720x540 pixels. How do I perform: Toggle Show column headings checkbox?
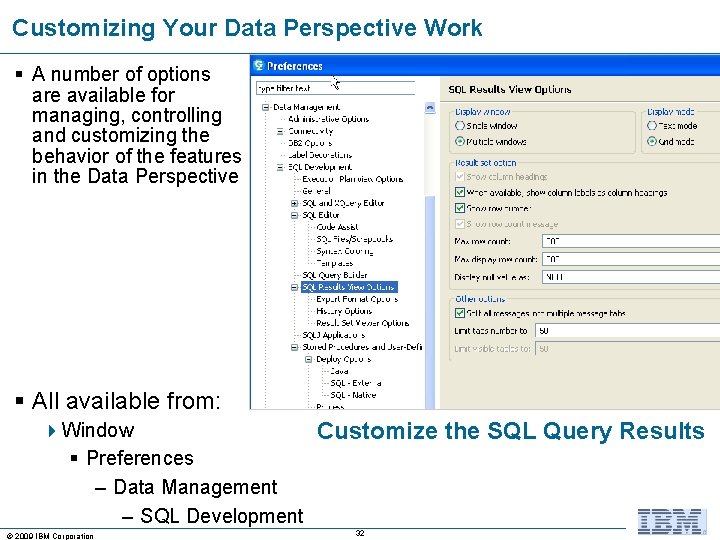pyautogui.click(x=459, y=177)
